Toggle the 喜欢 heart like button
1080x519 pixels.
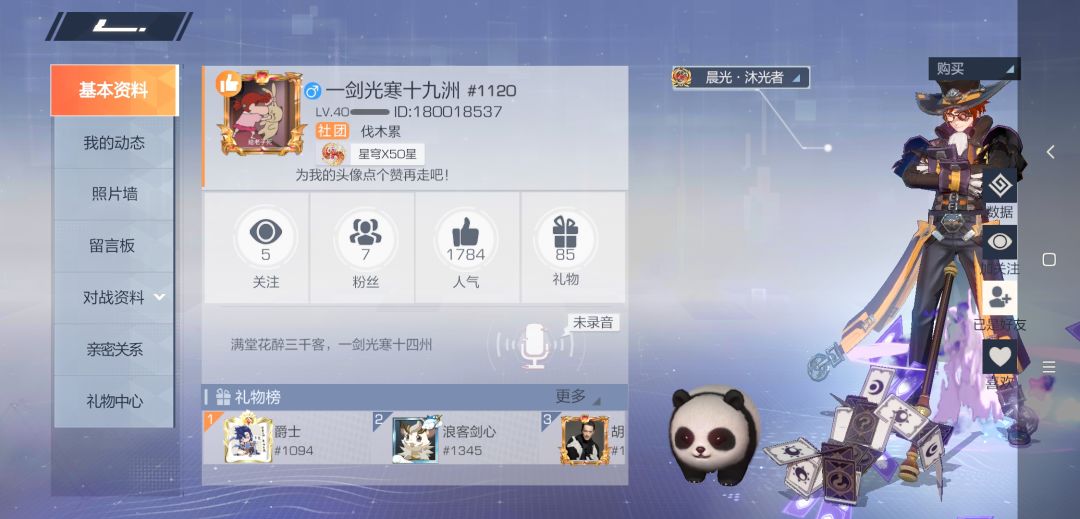point(999,356)
